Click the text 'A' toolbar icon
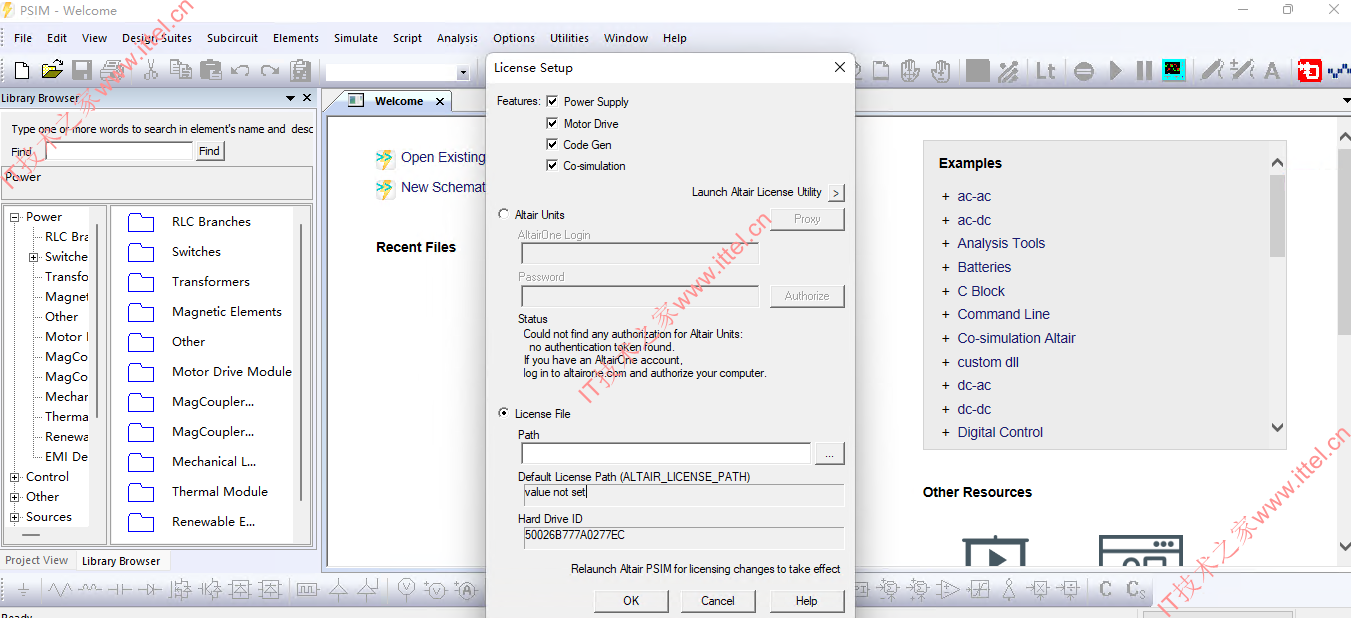This screenshot has height=618, width=1351. click(1272, 71)
